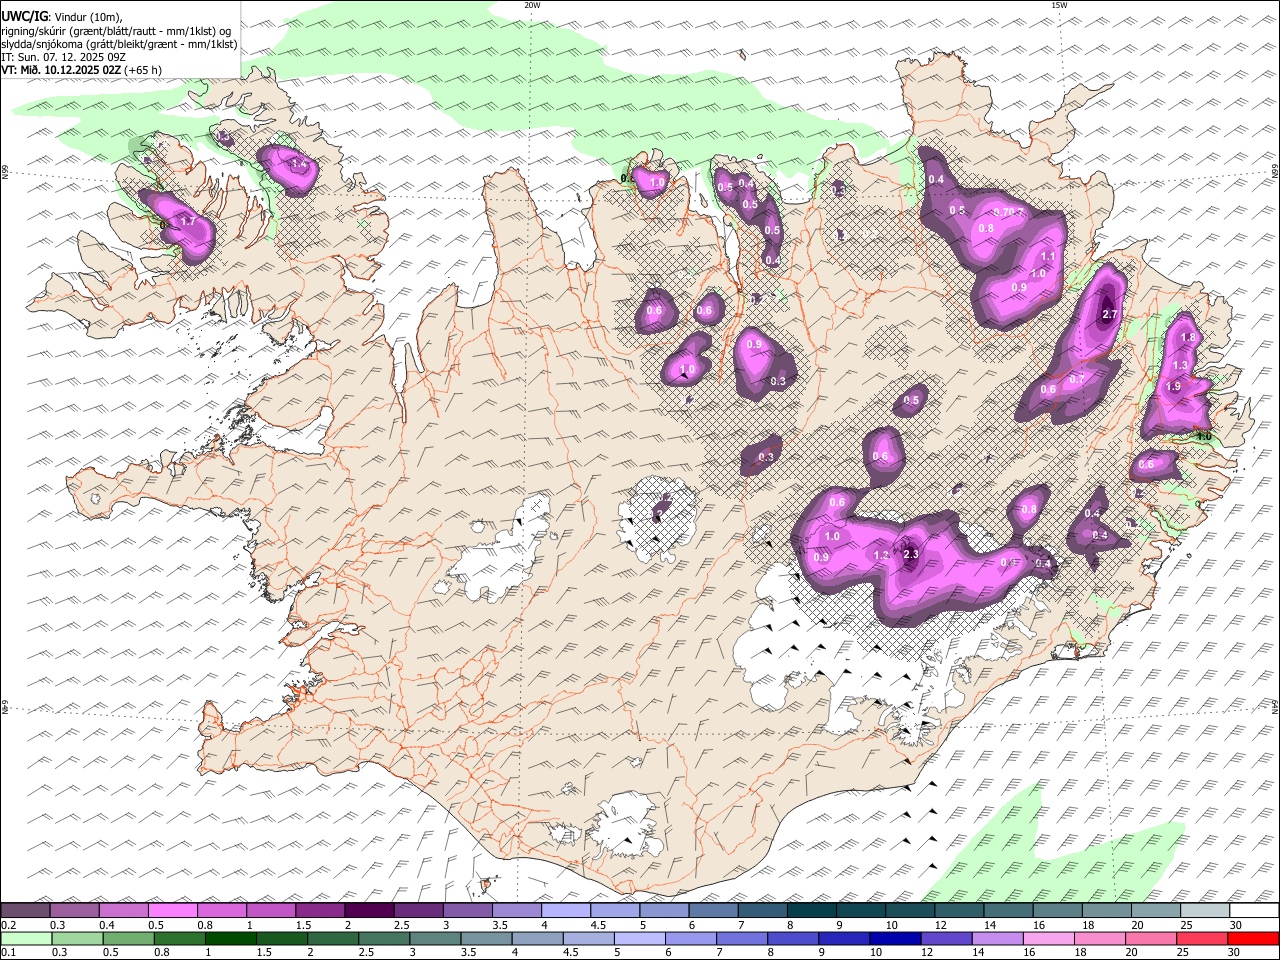This screenshot has height=960, width=1280.
Task: Click the 2.3 snowfall value north of Vatnajökull
Action: click(x=910, y=554)
